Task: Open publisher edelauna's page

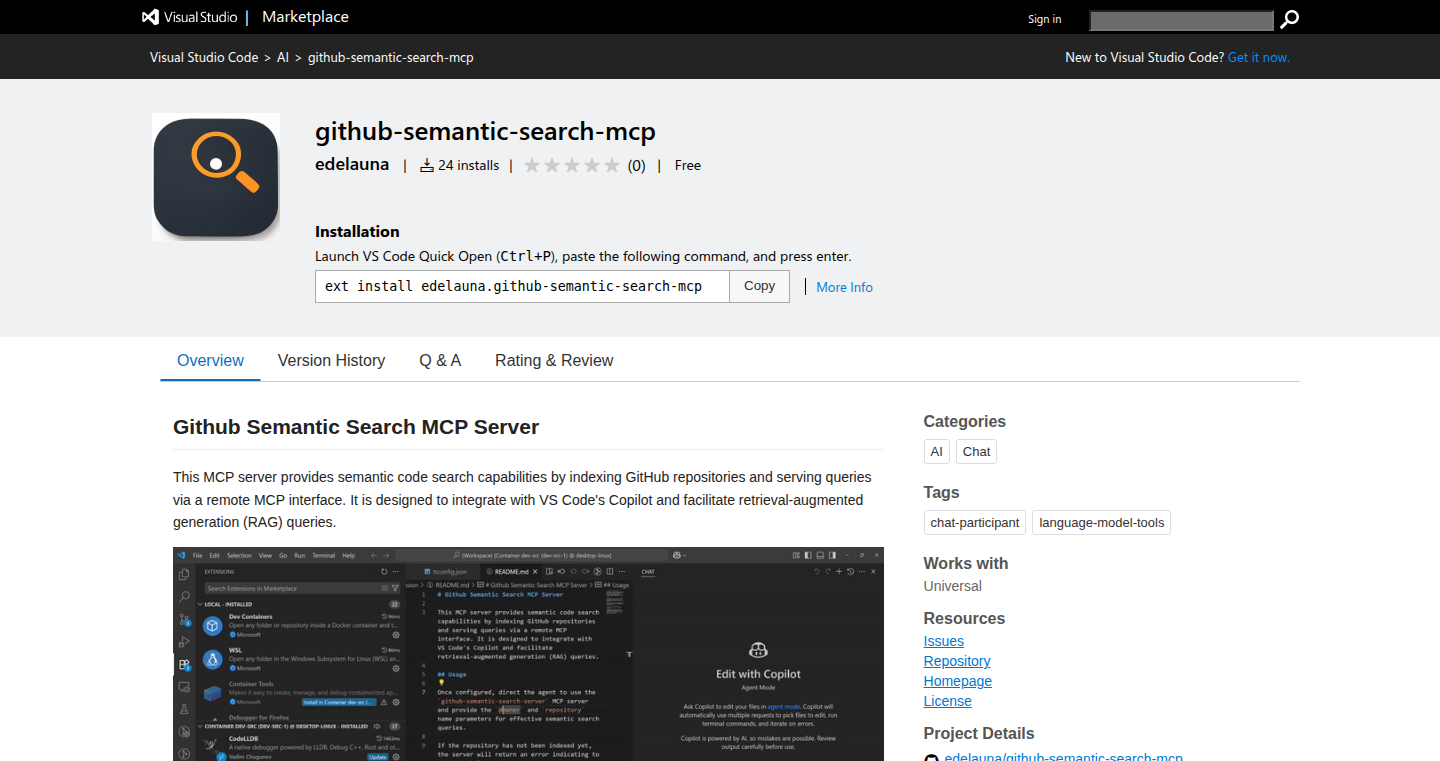Action: 352,165
